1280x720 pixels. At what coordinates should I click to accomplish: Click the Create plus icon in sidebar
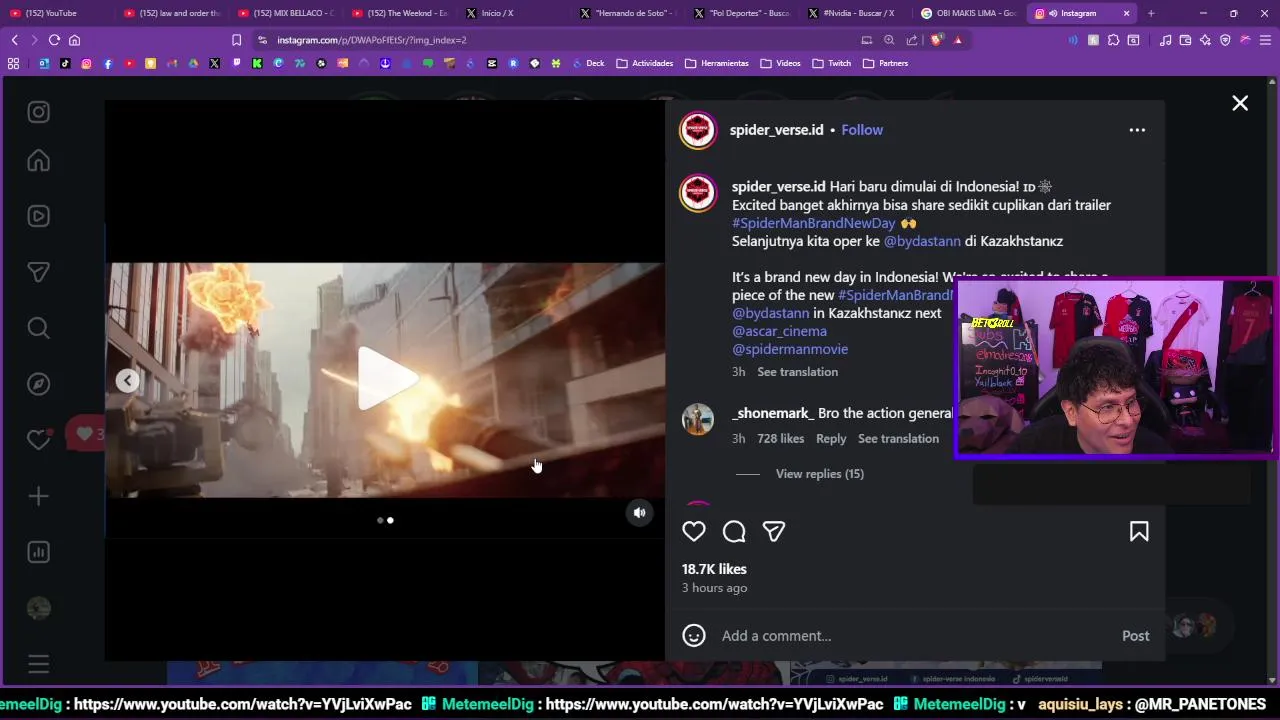[38, 496]
